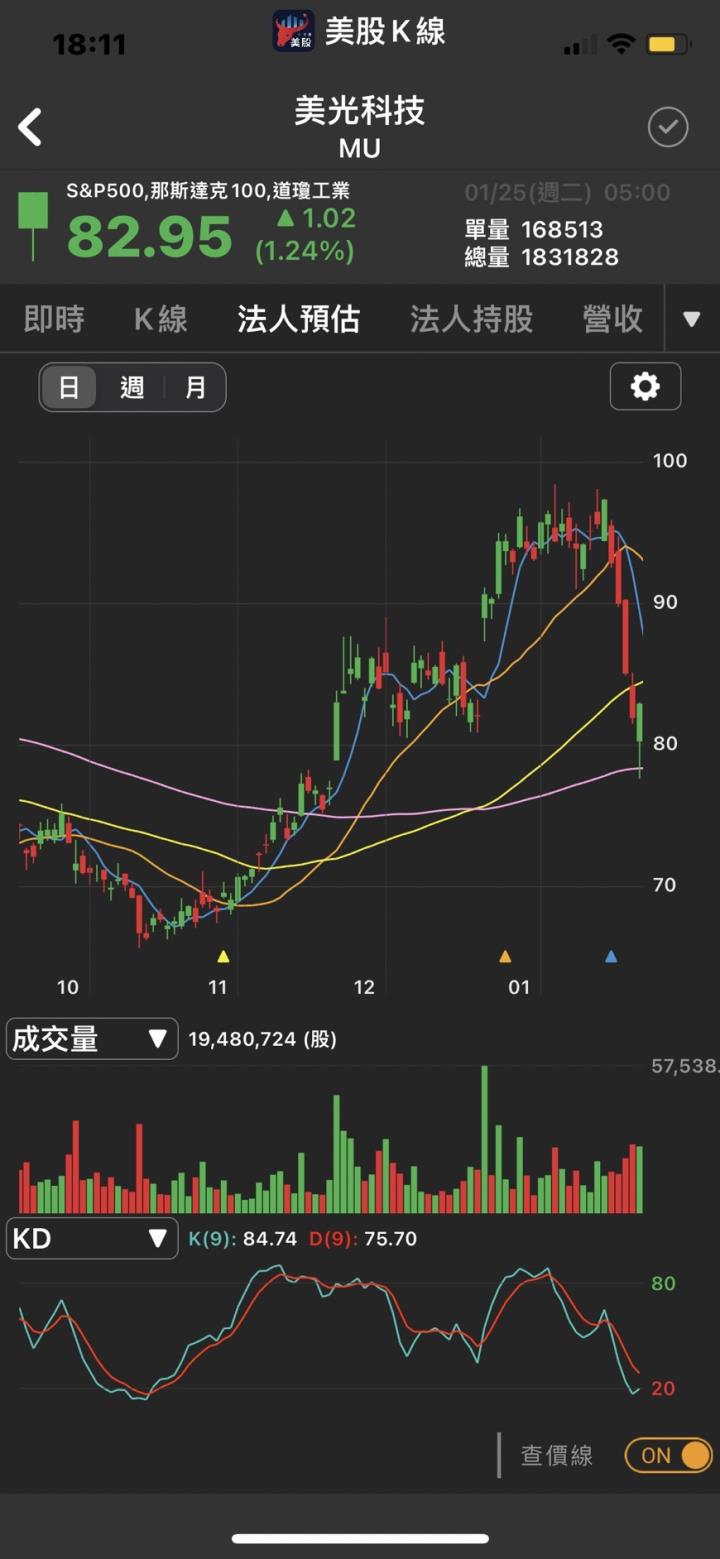
Task: Tap the battery status icon
Action: (669, 44)
